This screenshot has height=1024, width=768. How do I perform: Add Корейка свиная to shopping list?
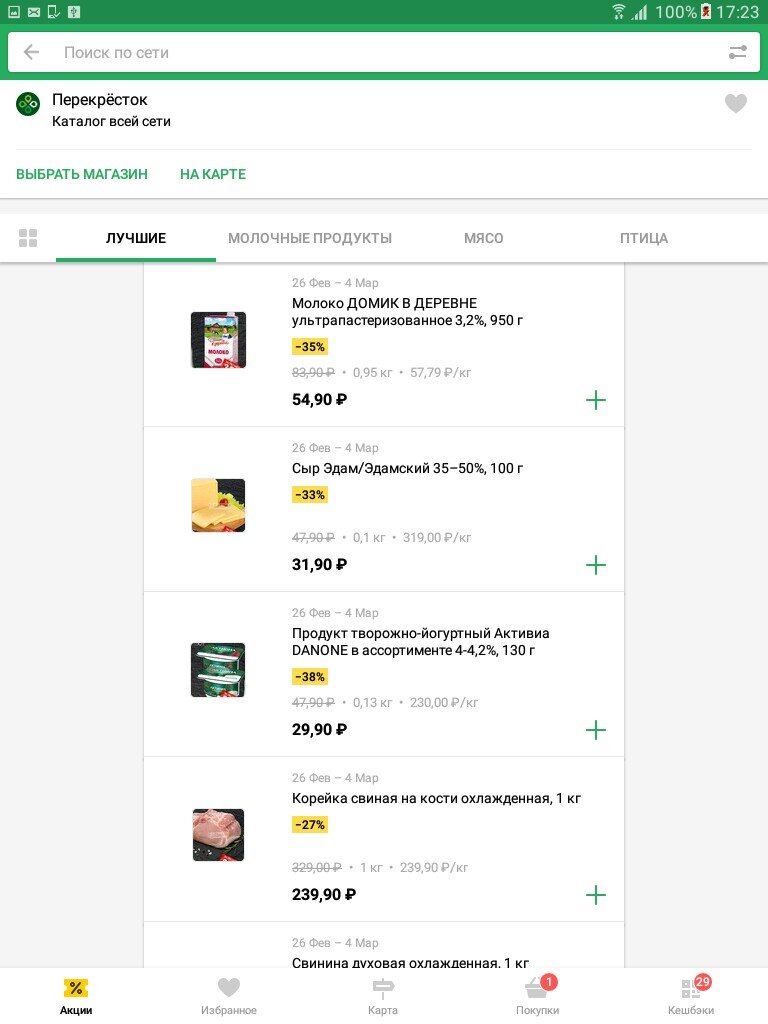tap(596, 895)
